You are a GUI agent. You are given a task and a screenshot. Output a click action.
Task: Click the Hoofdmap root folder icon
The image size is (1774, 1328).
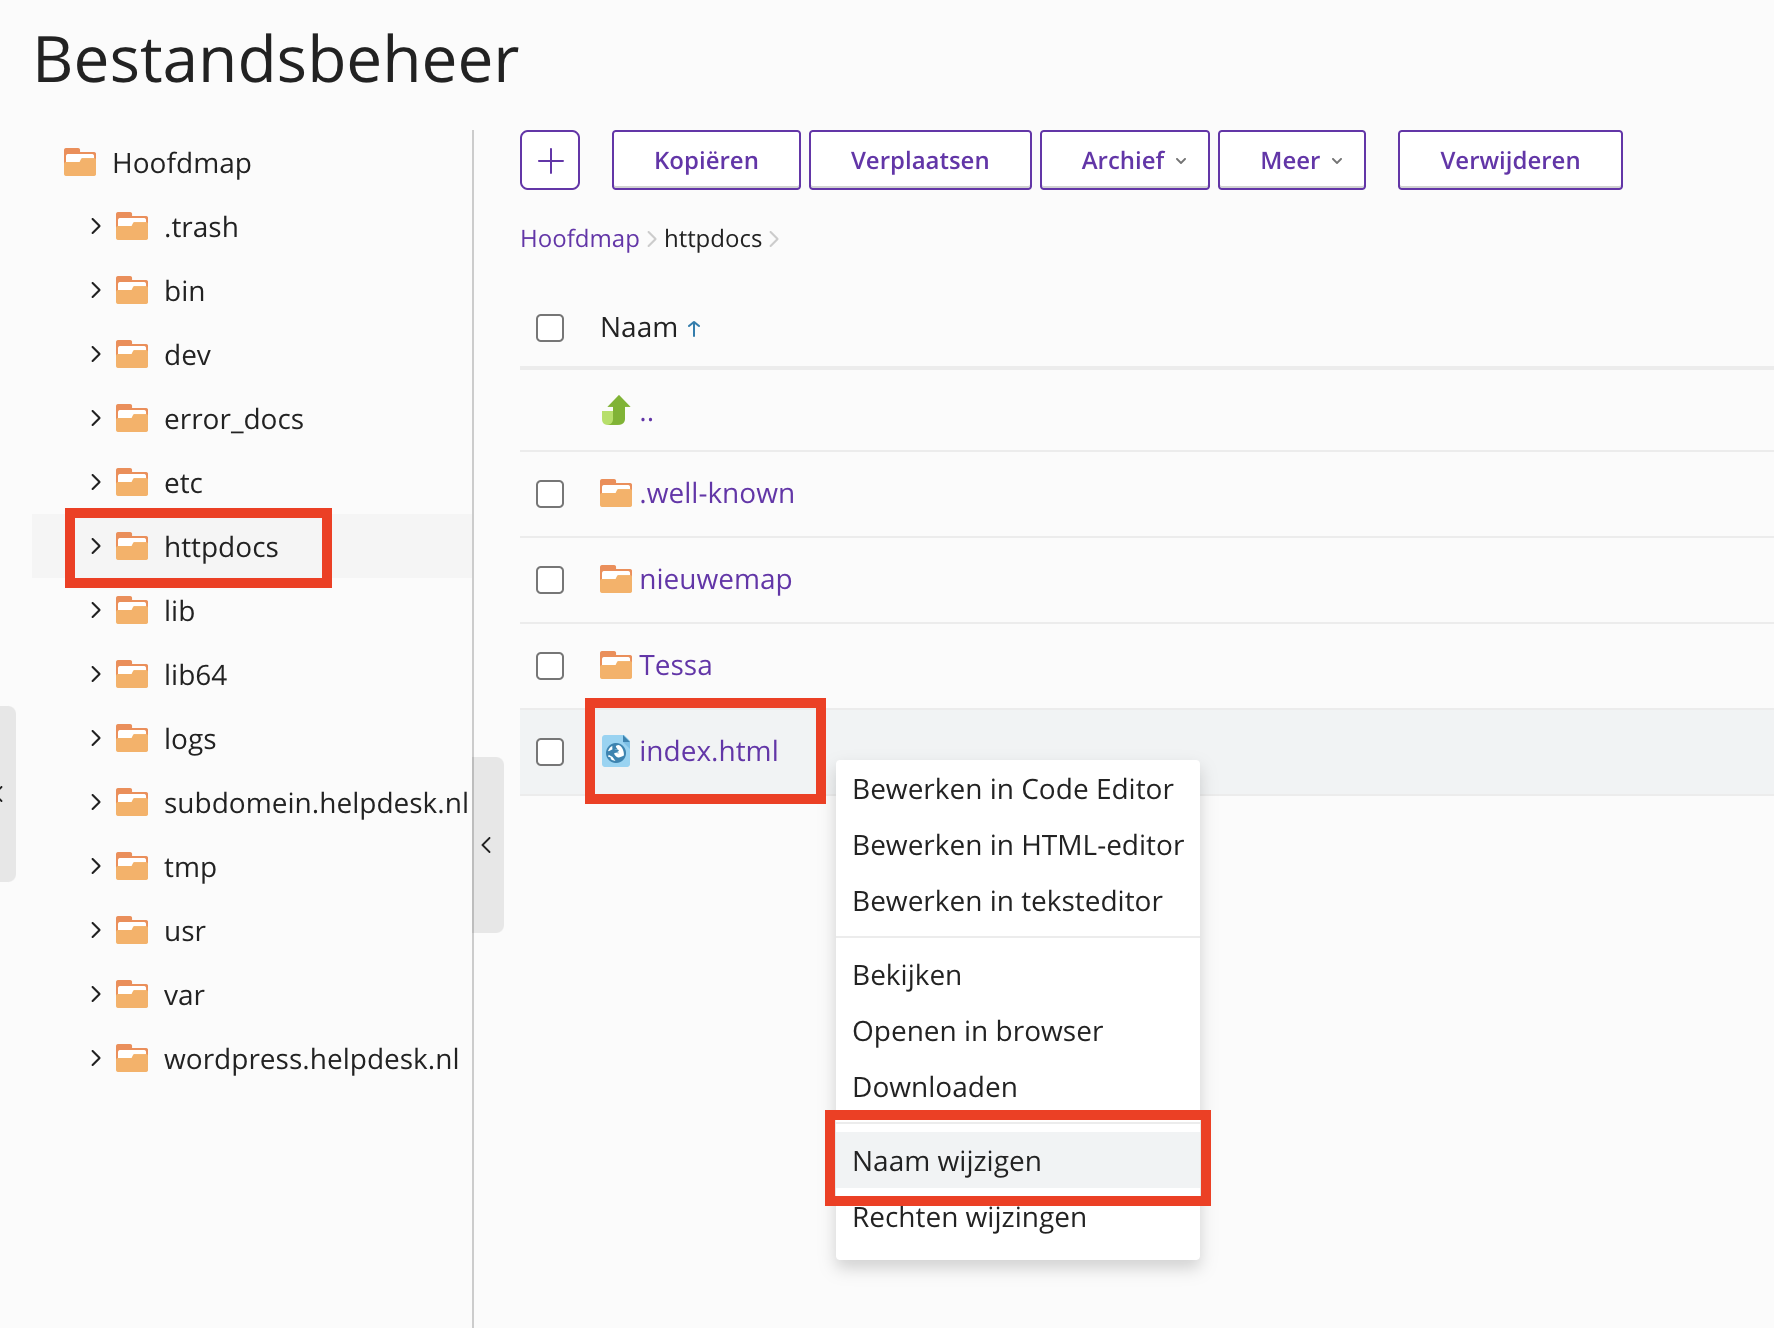coord(80,162)
